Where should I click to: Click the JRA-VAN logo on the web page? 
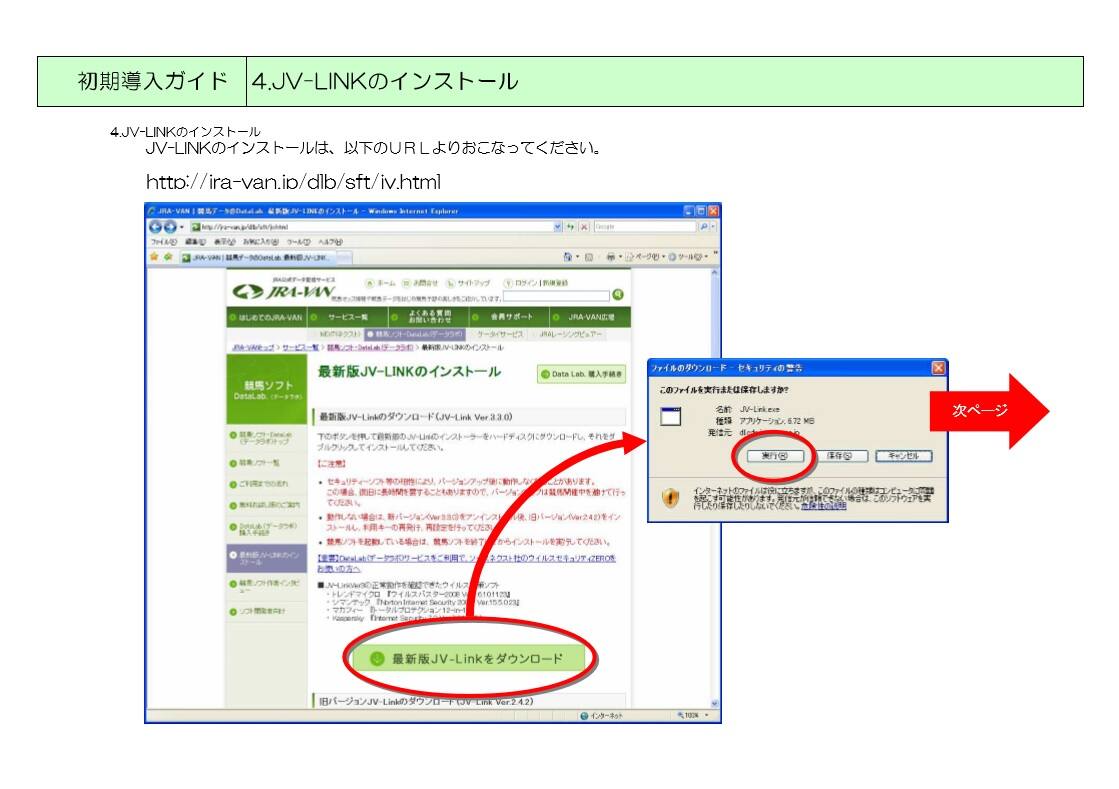(283, 292)
